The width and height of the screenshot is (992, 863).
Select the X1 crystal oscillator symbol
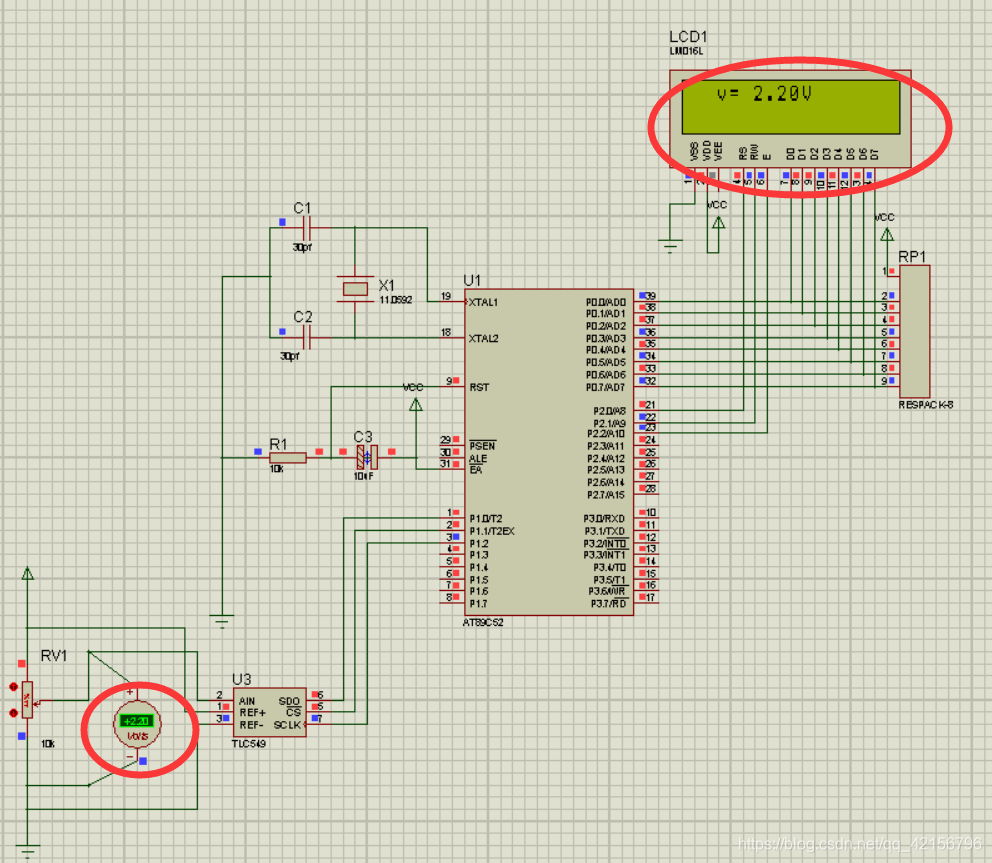click(355, 289)
